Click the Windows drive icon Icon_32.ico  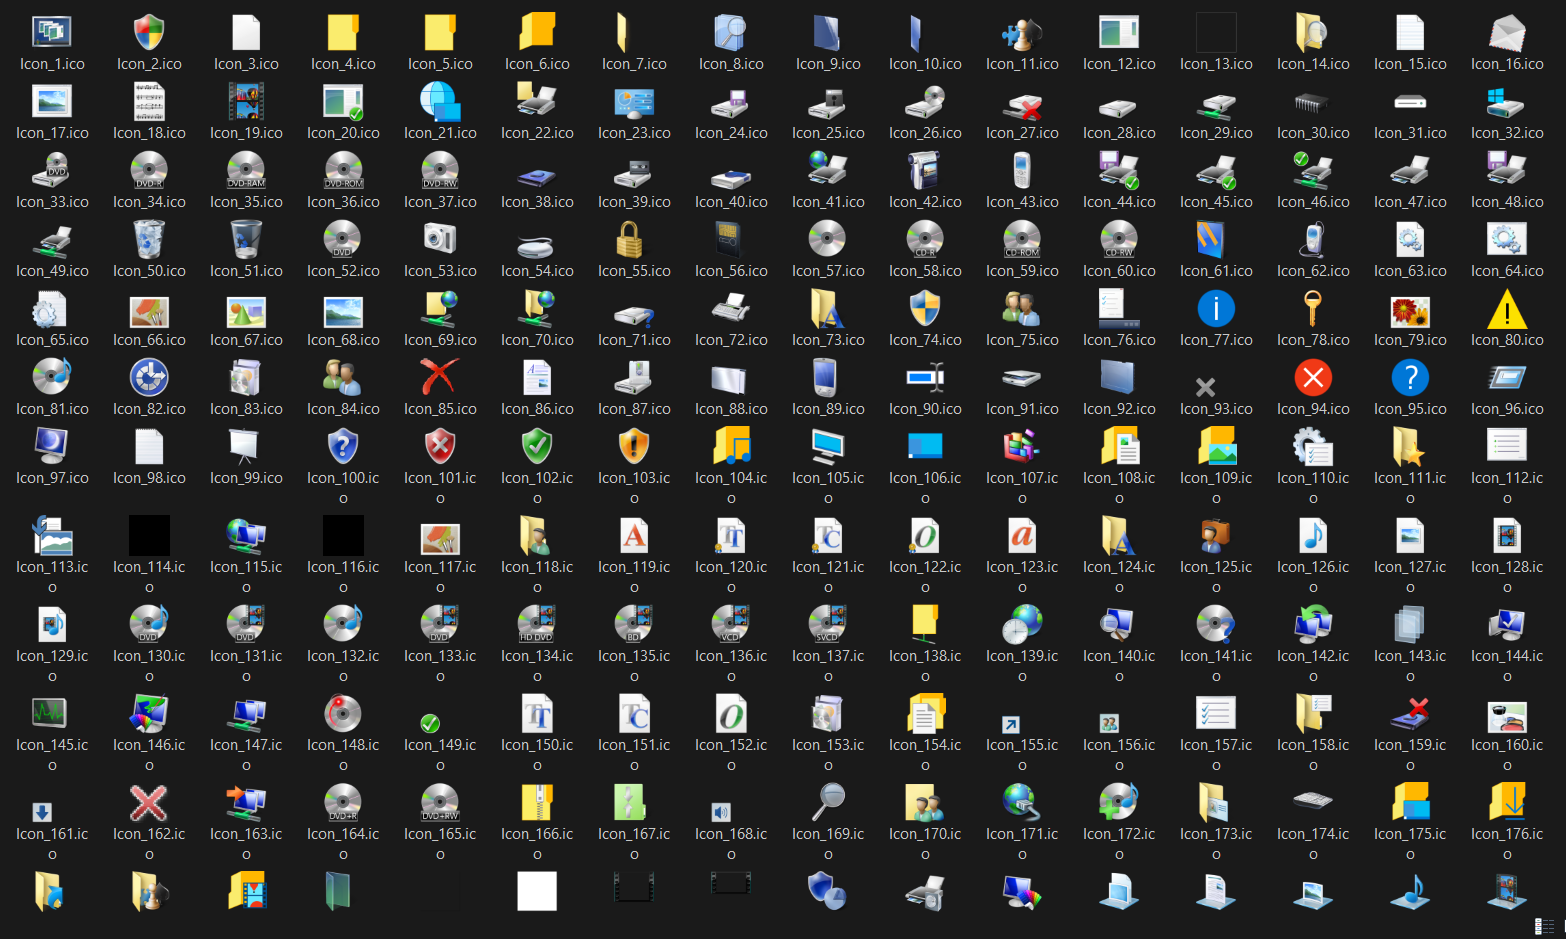point(1507,102)
